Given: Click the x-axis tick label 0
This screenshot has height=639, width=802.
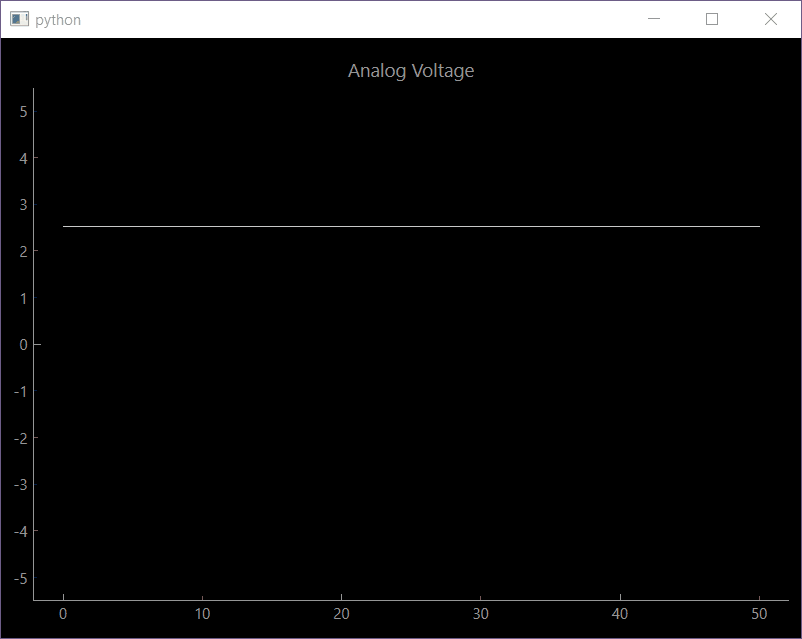Looking at the screenshot, I should click(63, 615).
